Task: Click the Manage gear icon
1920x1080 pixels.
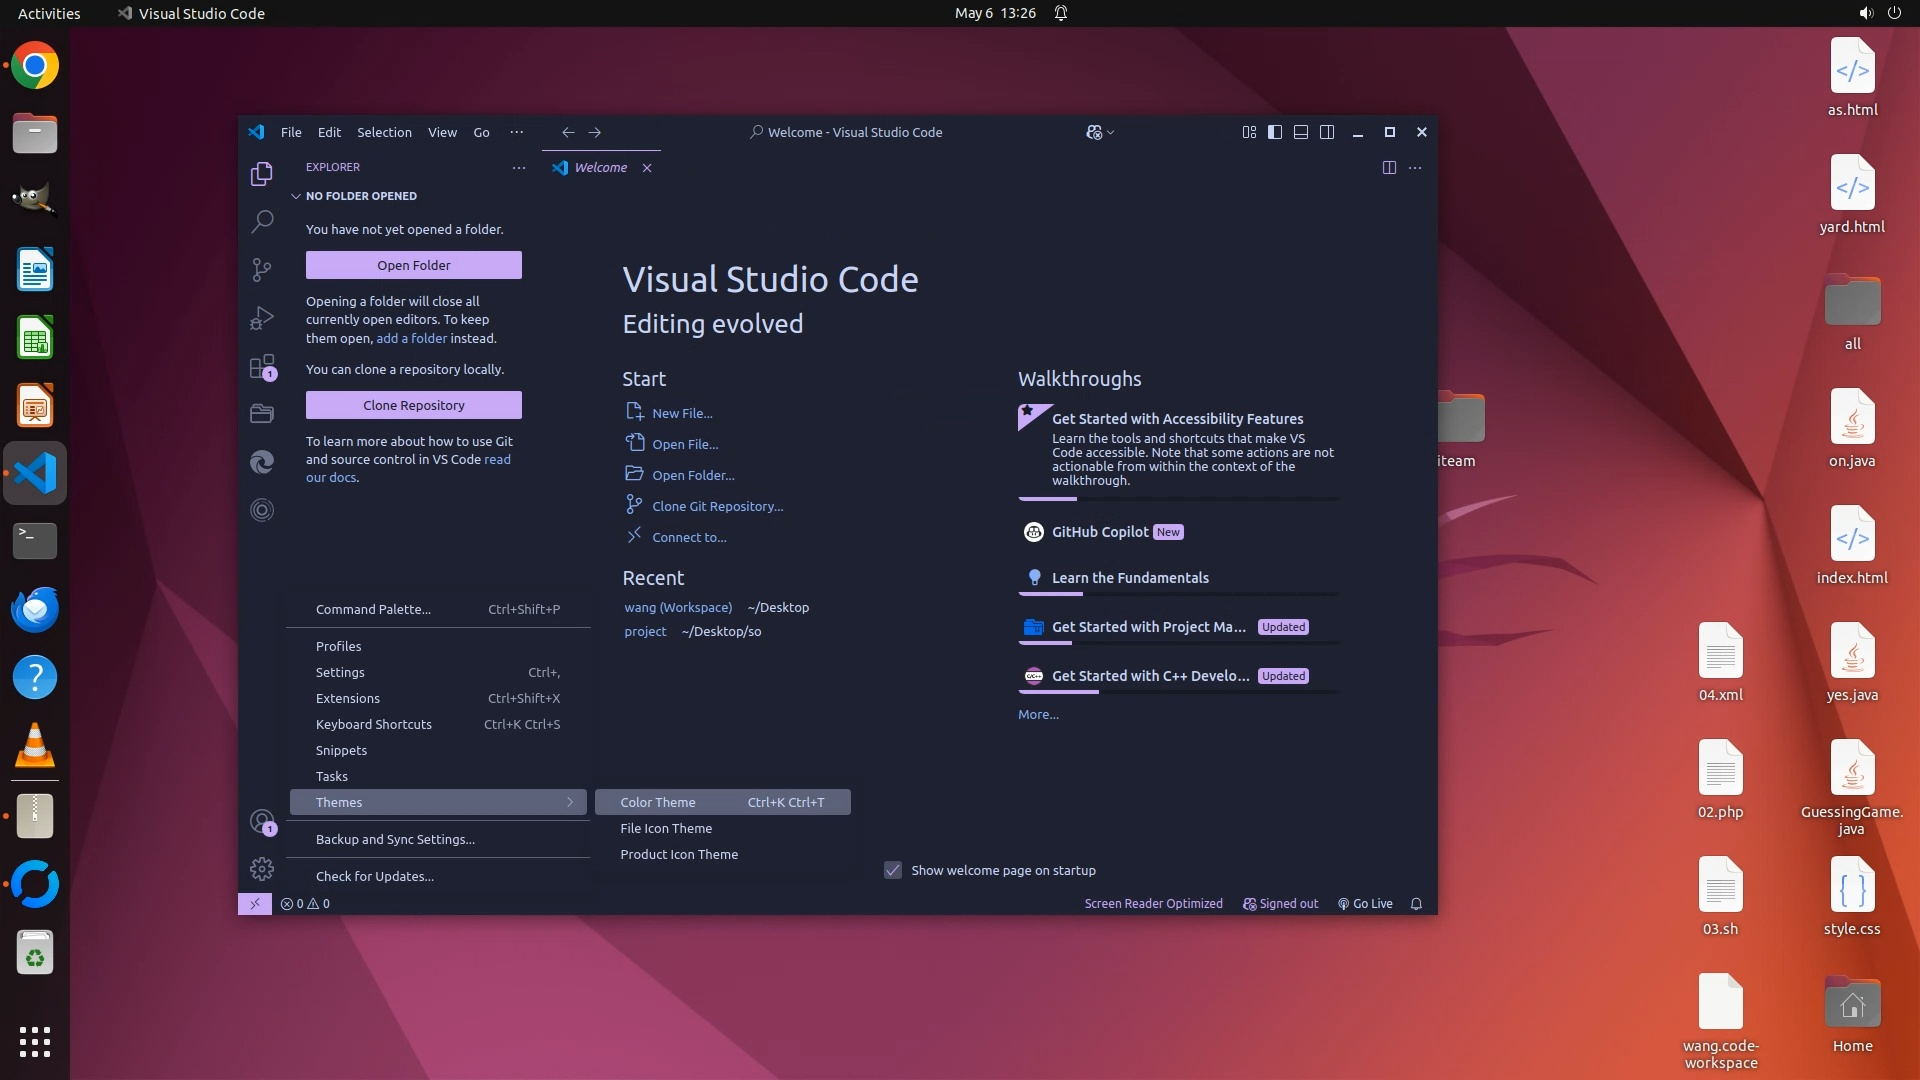Action: point(262,869)
